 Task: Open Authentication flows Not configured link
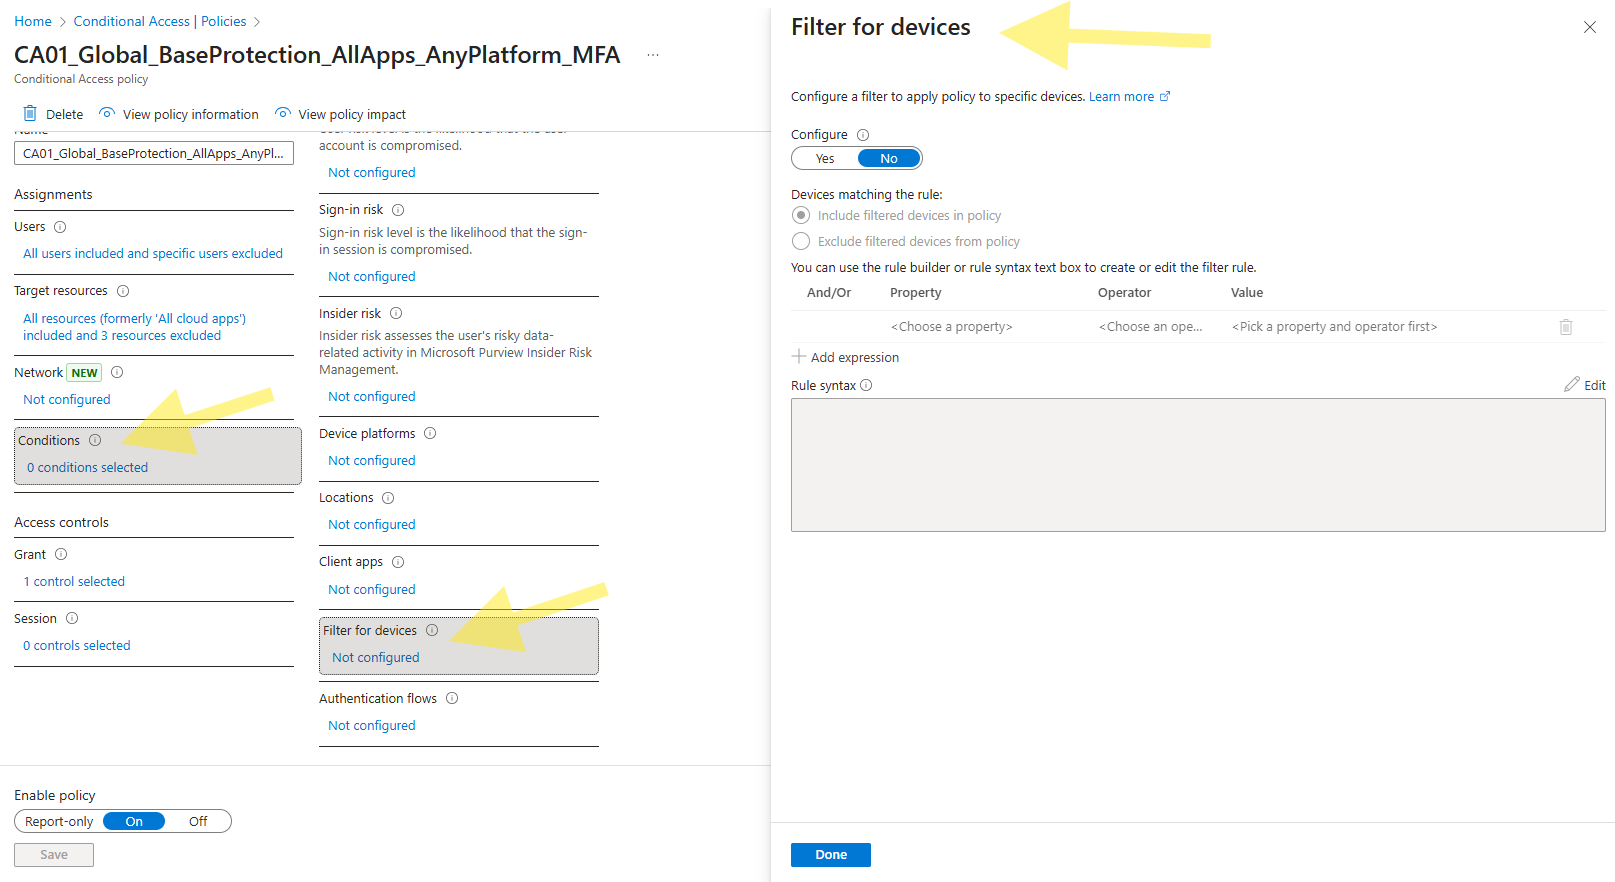point(372,726)
